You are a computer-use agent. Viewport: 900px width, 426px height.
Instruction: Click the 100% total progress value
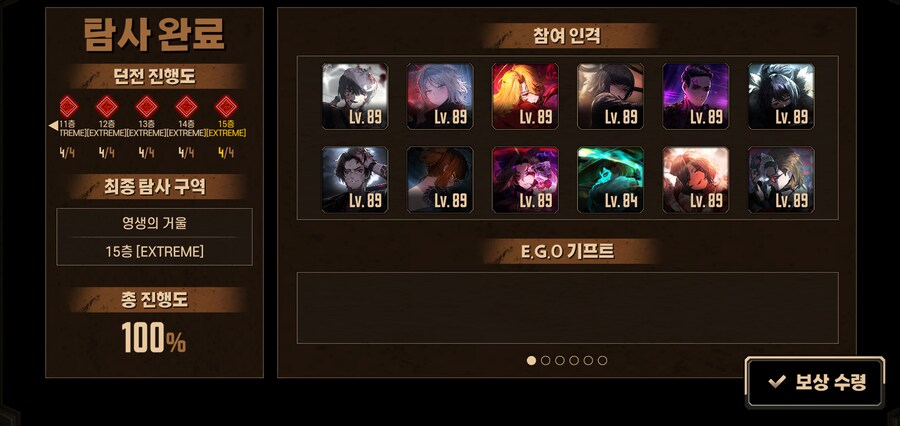click(x=153, y=338)
